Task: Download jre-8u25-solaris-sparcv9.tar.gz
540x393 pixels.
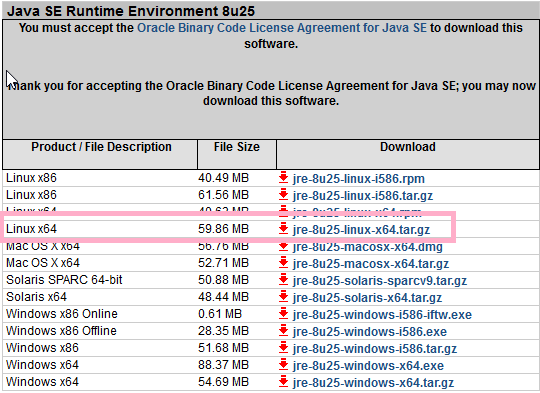Action: [380, 280]
